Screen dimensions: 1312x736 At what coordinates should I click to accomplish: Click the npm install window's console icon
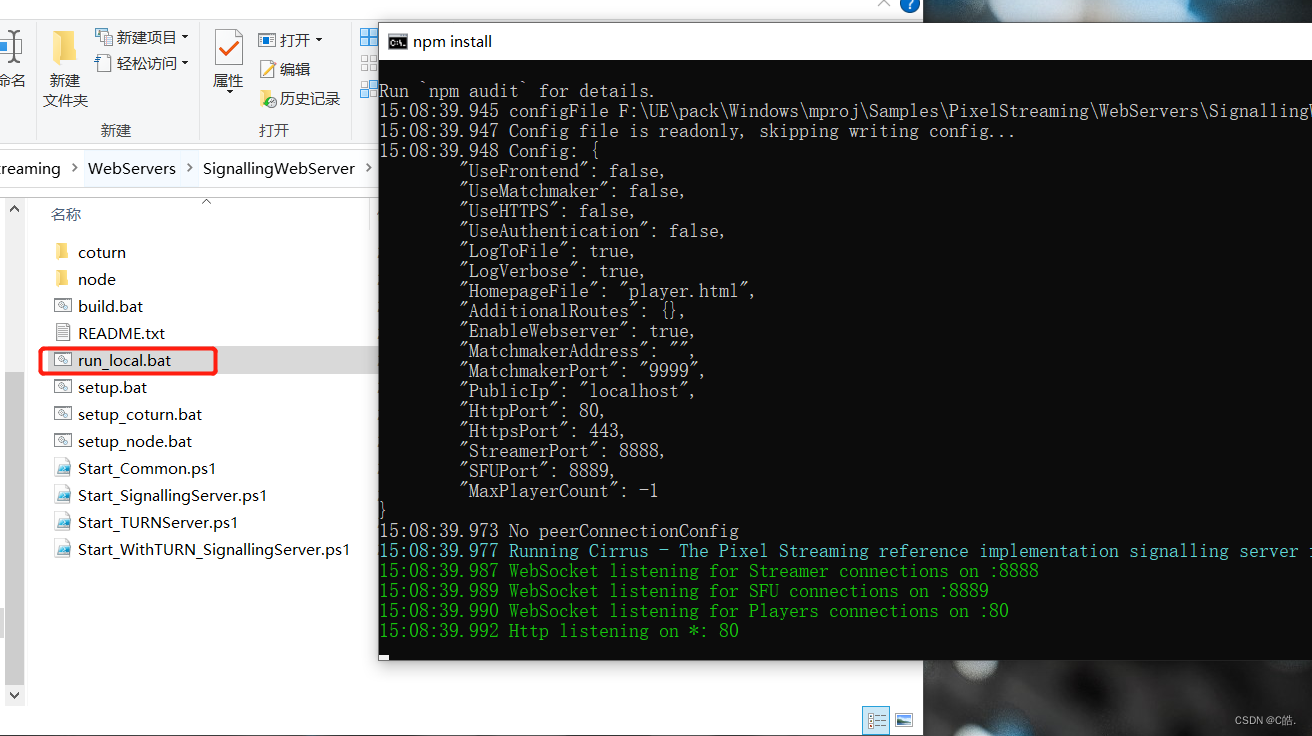pos(397,41)
